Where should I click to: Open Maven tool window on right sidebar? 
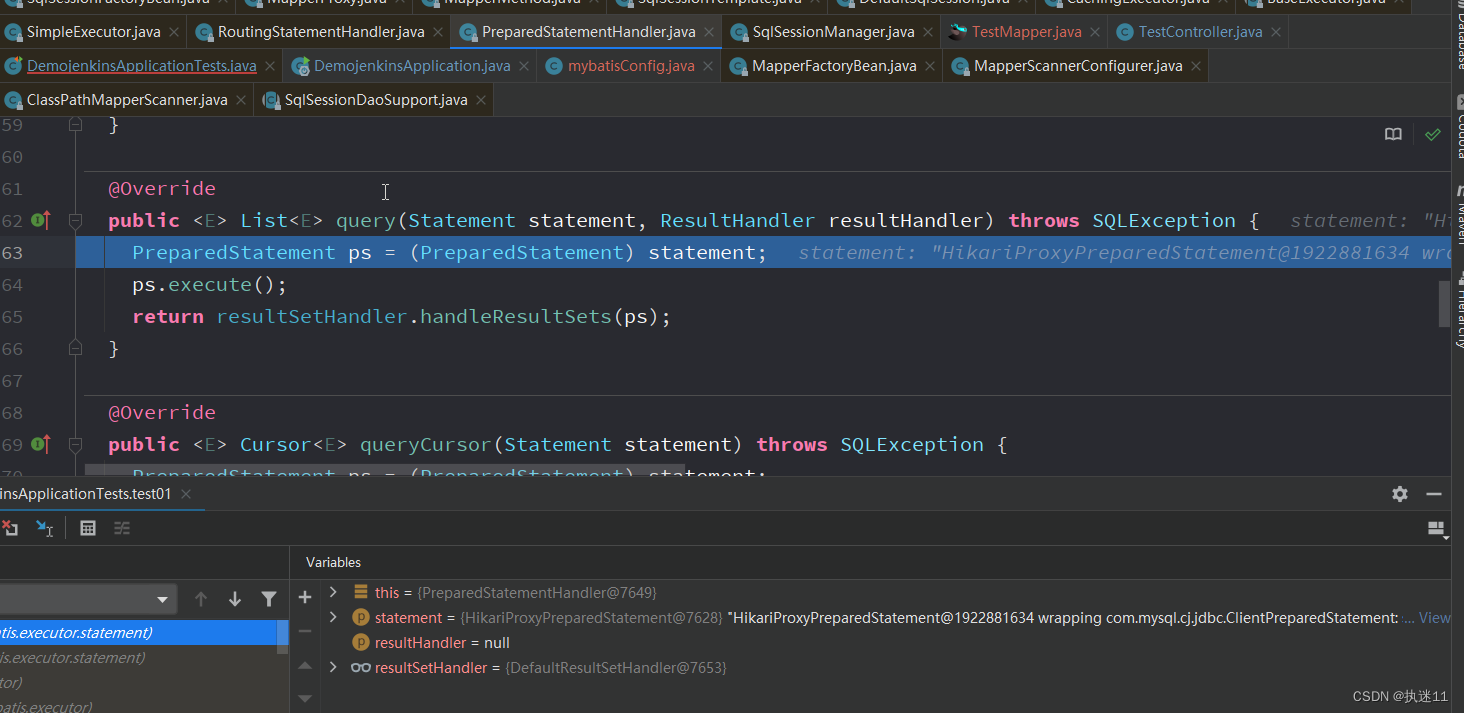[x=1458, y=213]
